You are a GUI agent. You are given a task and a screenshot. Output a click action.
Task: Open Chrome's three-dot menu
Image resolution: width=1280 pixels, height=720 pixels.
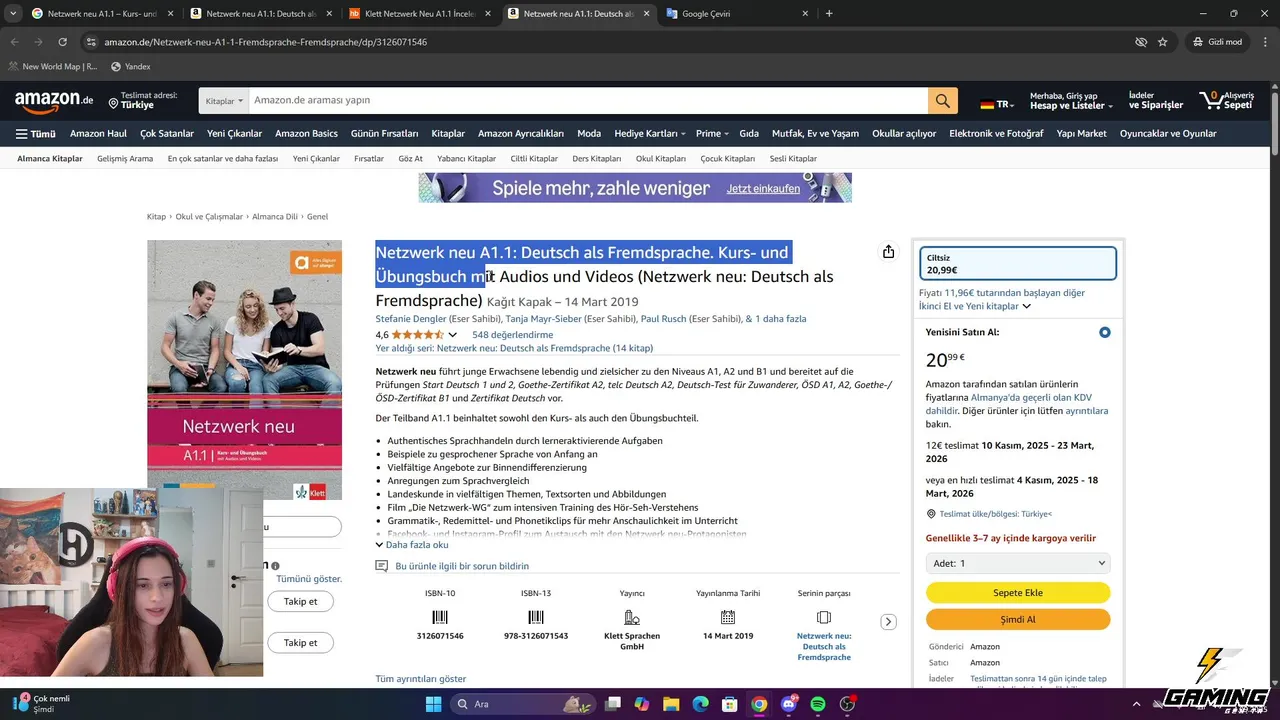coord(1263,42)
